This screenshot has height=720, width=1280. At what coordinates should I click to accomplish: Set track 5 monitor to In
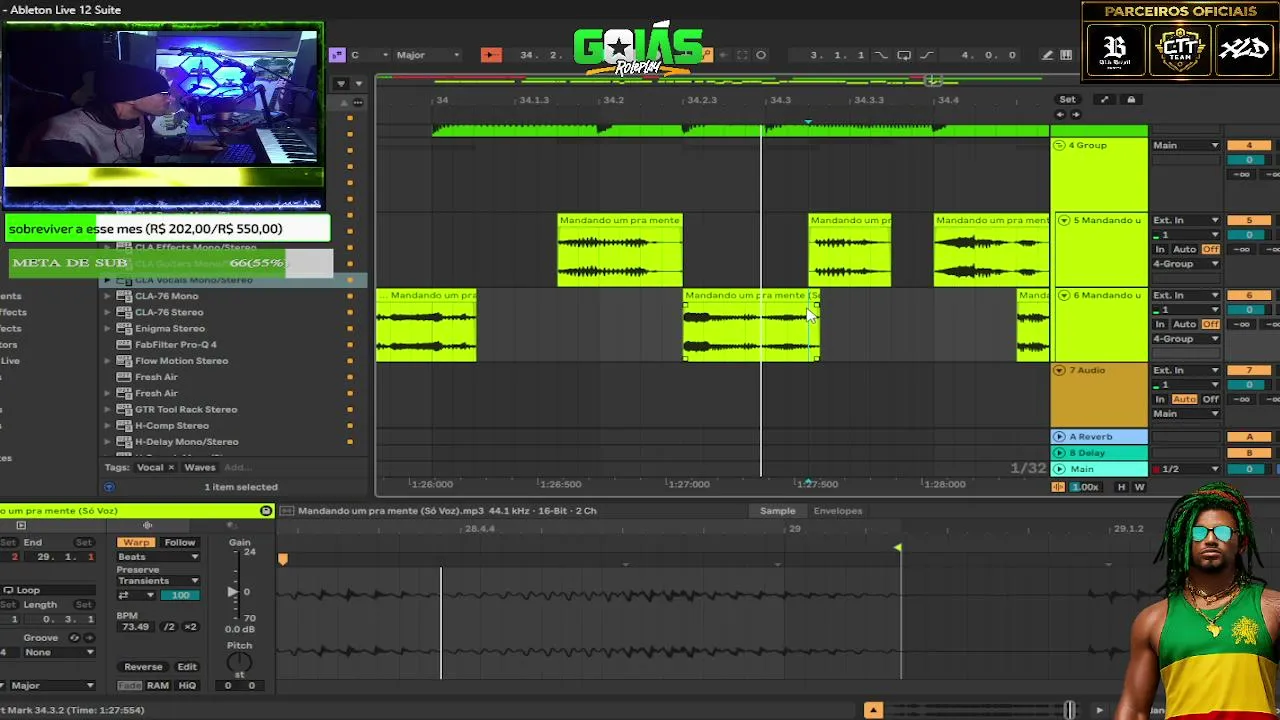(x=1160, y=249)
